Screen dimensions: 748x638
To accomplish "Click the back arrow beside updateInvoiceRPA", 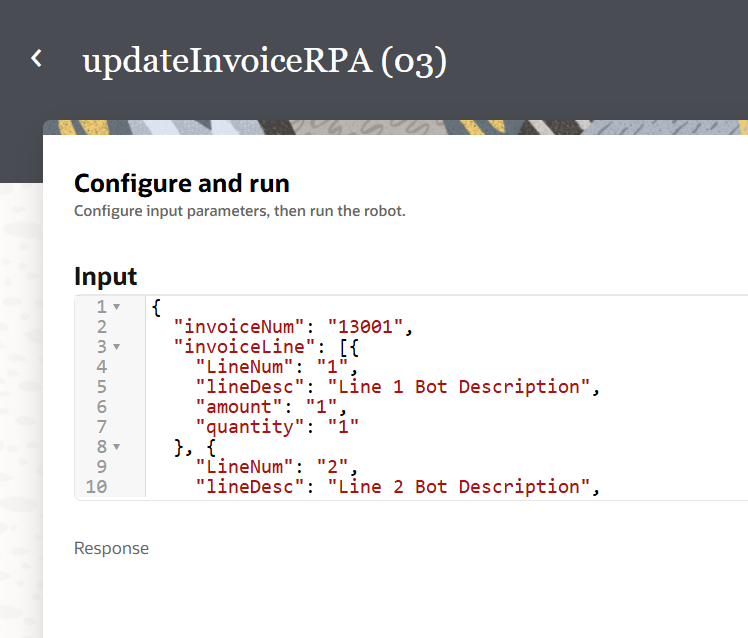I will (x=37, y=59).
